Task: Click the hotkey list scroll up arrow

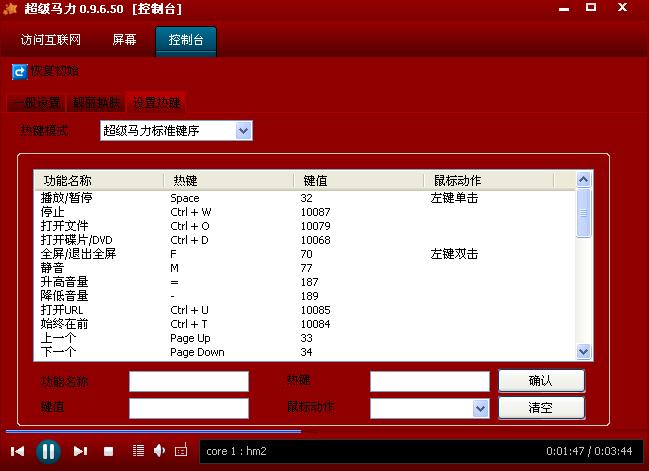Action: 584,180
